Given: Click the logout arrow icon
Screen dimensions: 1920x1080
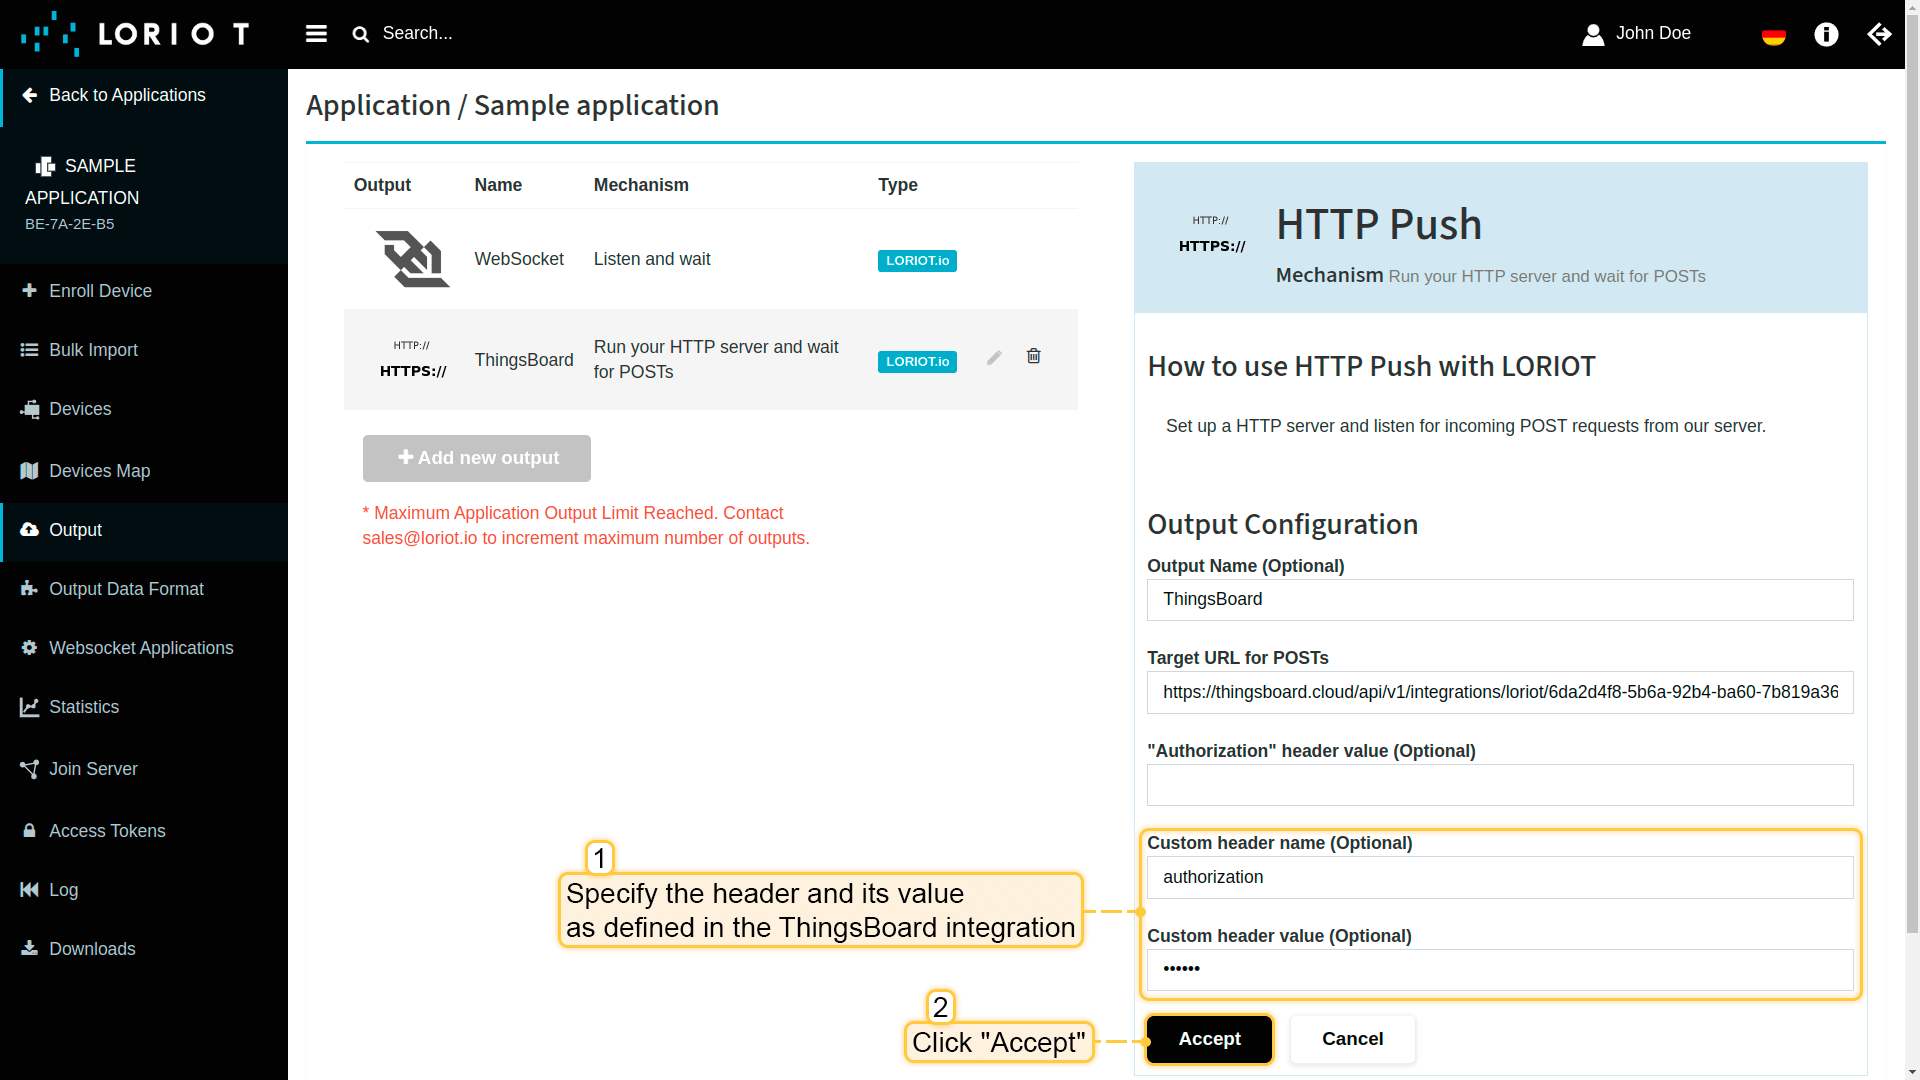Looking at the screenshot, I should pos(1879,35).
